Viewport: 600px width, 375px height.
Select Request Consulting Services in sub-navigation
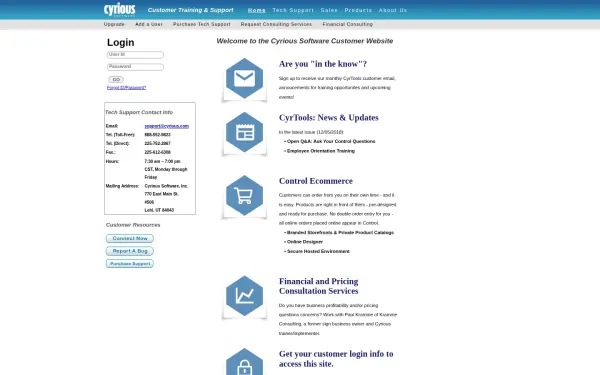tap(276, 24)
